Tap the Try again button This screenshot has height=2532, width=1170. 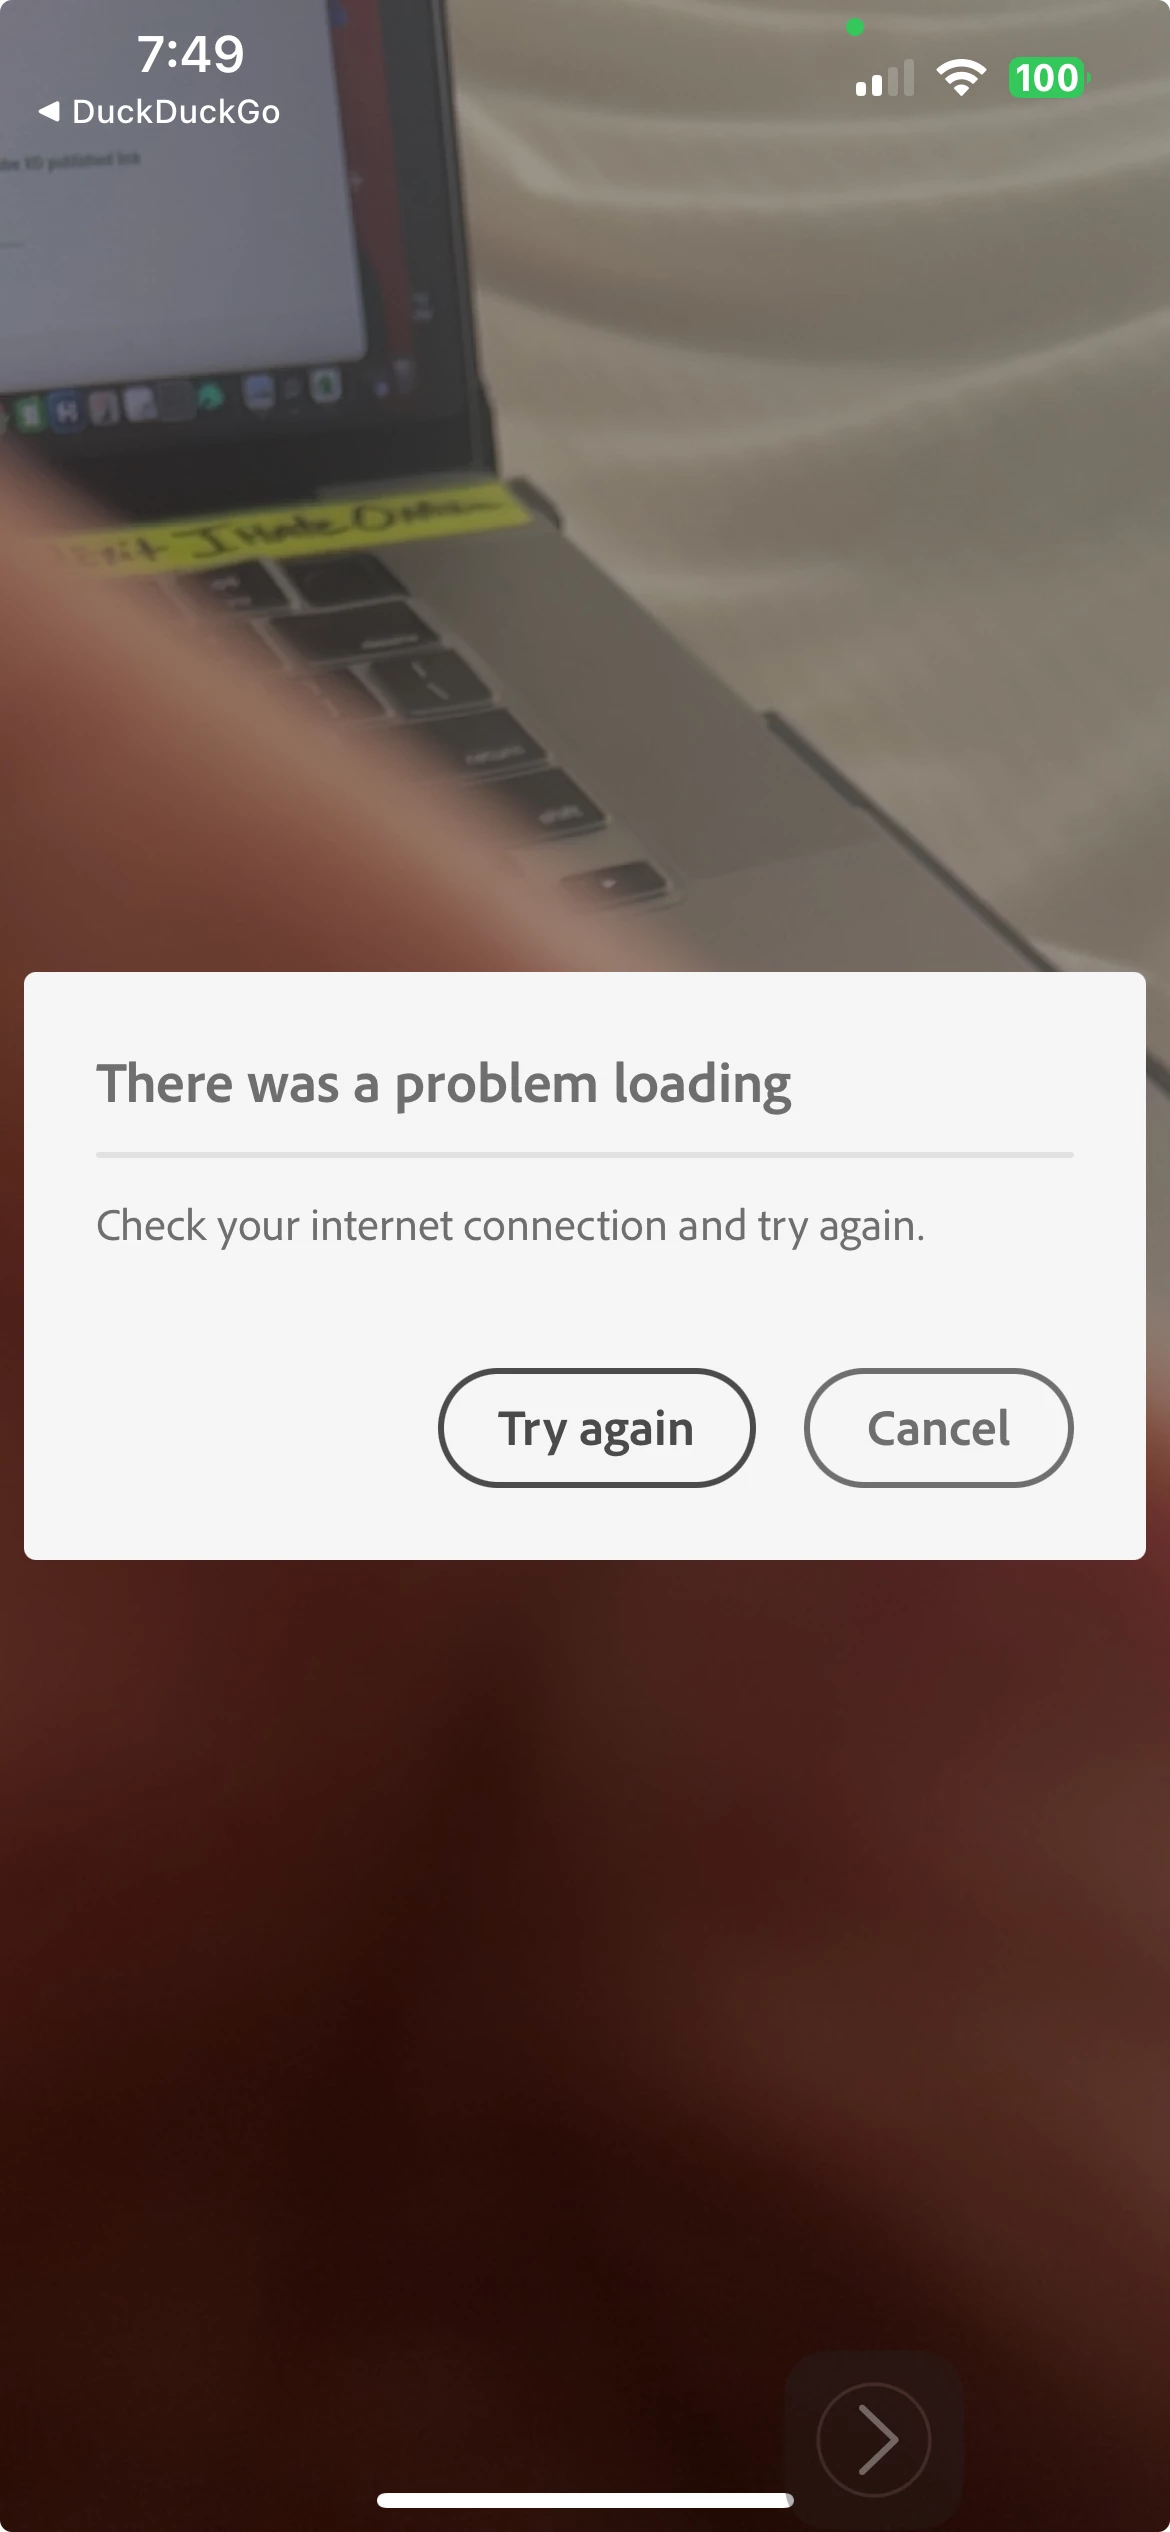point(596,1427)
